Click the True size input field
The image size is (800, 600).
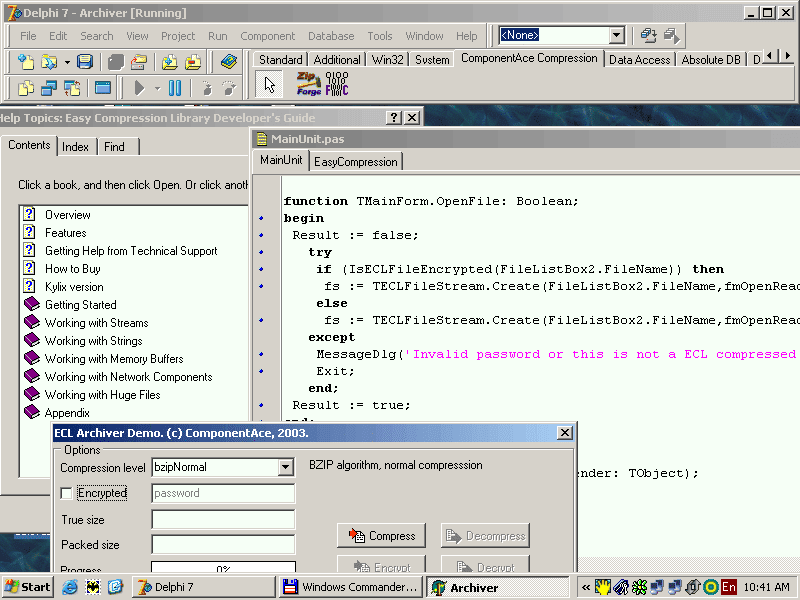pos(223,520)
